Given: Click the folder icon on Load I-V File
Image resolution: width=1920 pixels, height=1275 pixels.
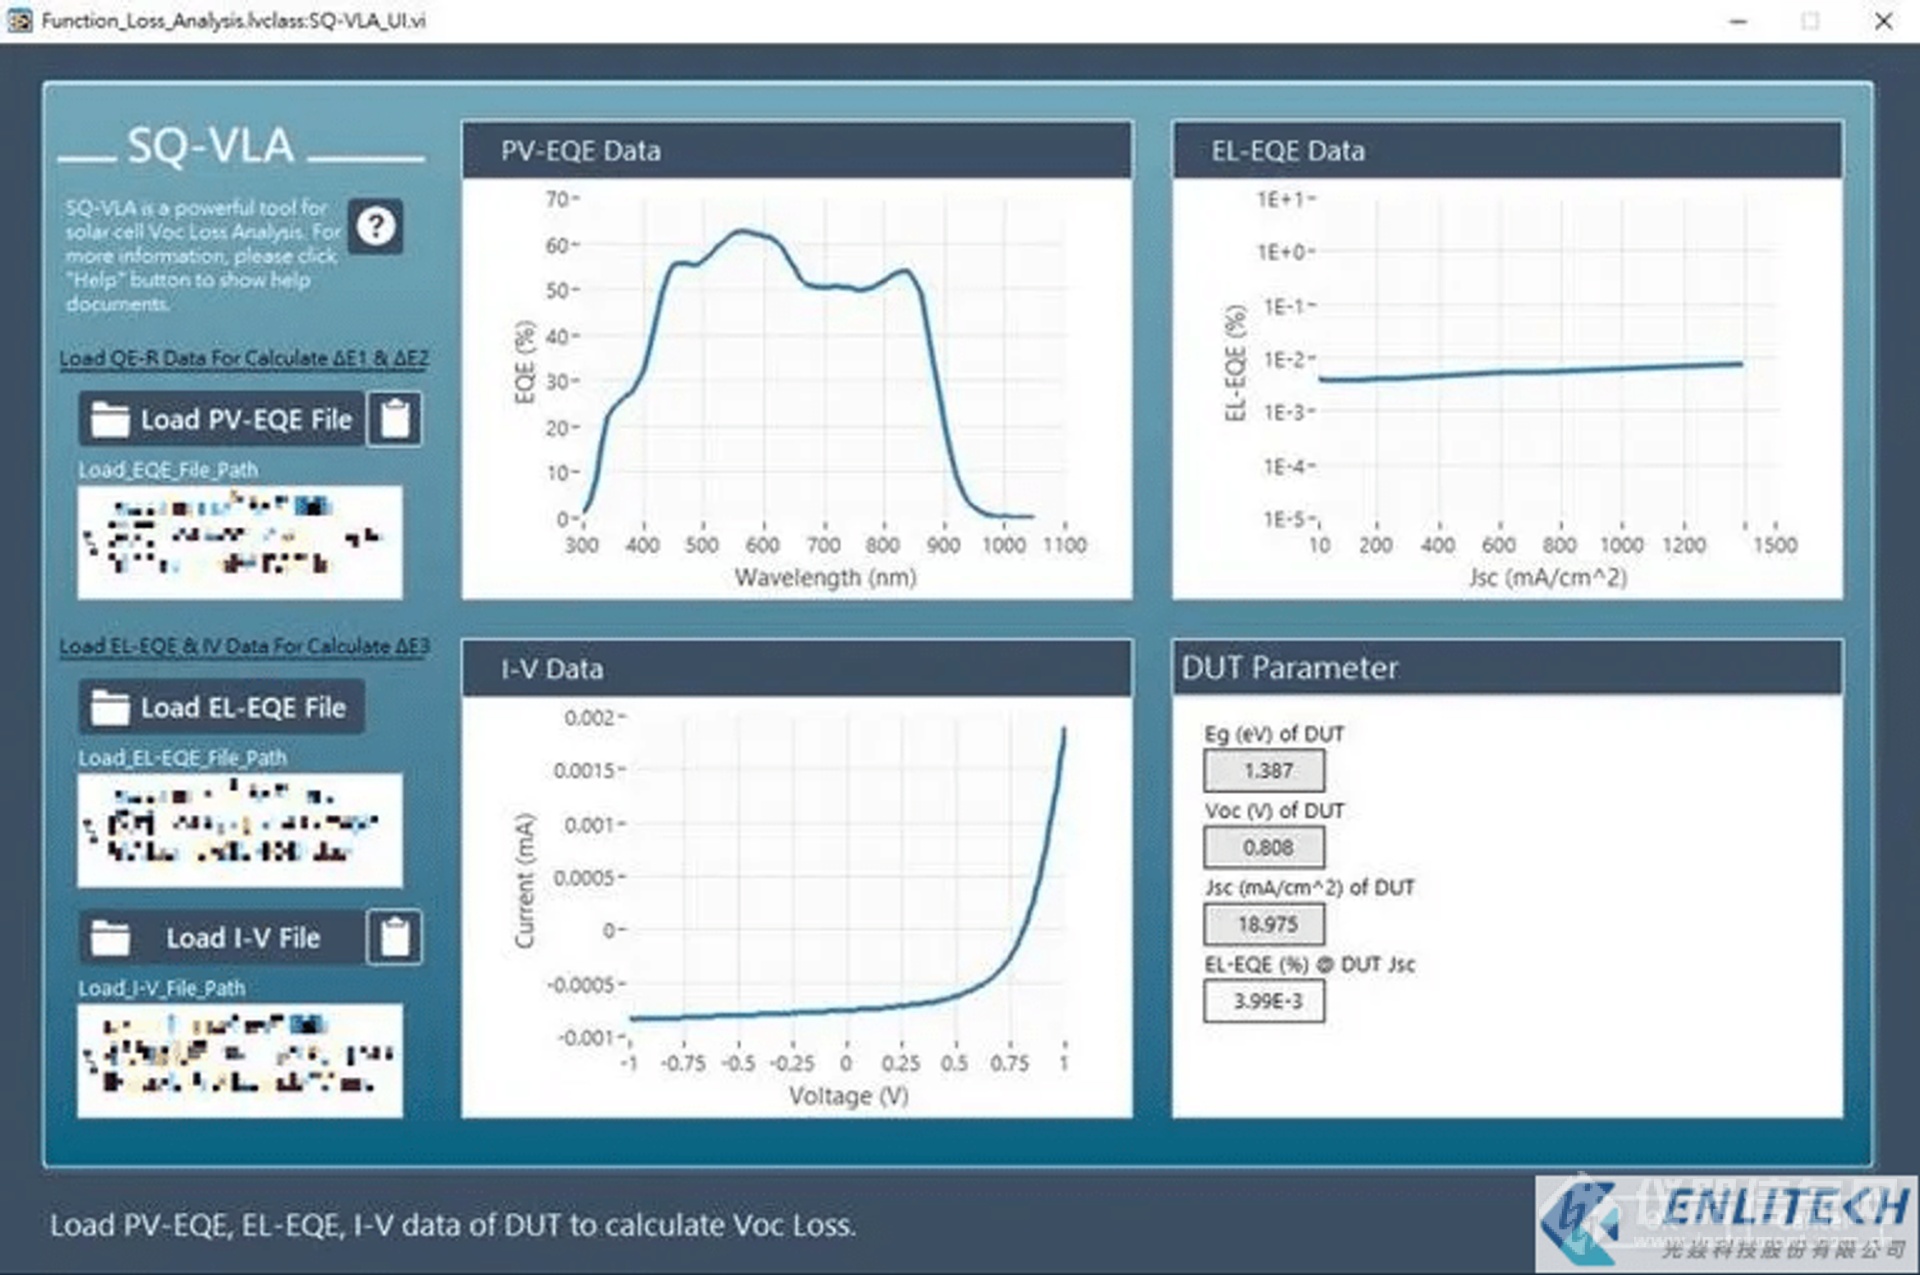Looking at the screenshot, I should pos(110,938).
